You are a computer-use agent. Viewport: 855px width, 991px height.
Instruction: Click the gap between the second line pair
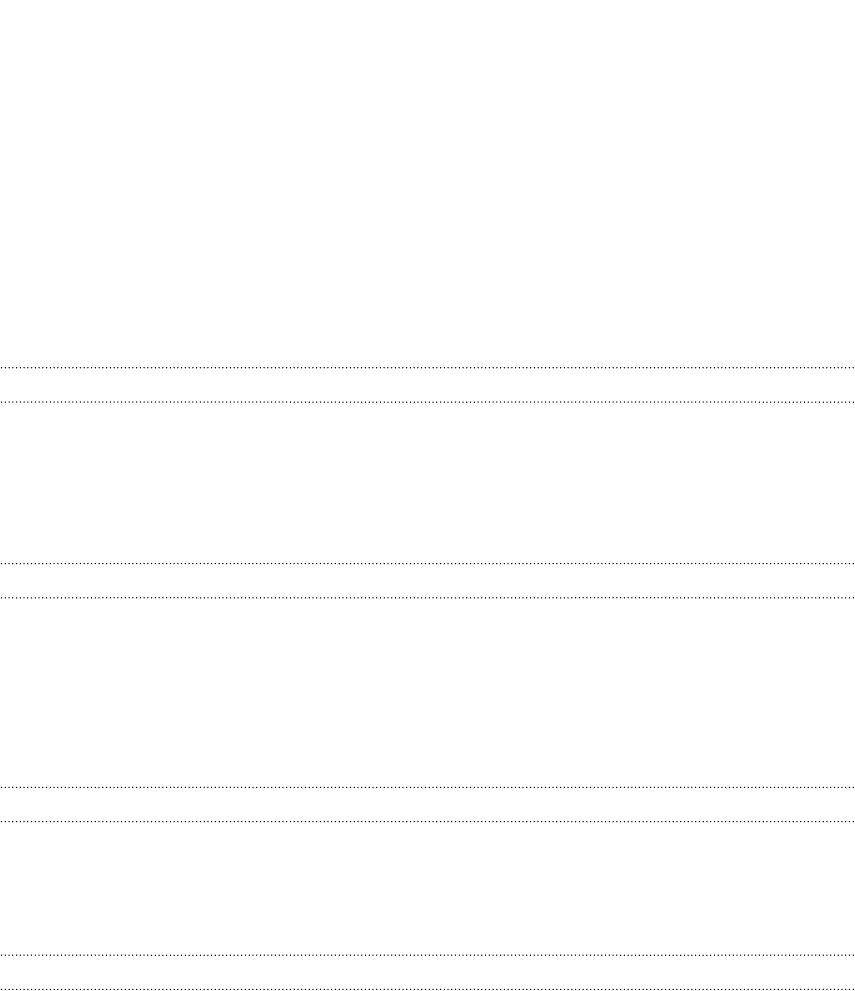(x=427, y=580)
